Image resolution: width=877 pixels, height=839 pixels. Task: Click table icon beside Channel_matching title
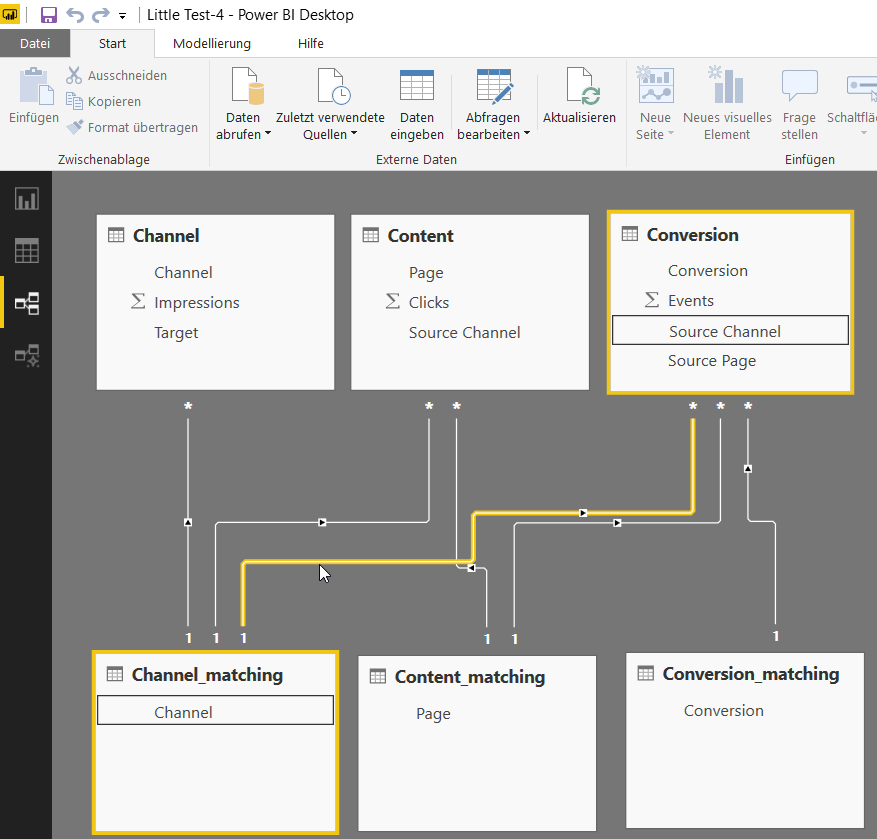[x=115, y=673]
